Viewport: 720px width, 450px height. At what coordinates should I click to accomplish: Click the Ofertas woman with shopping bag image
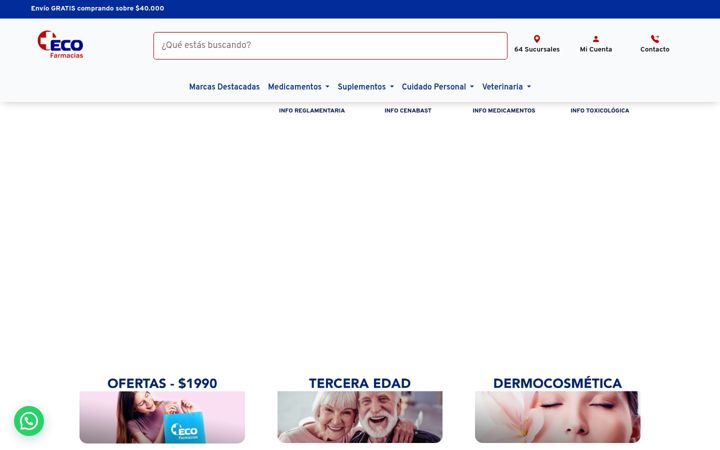pyautogui.click(x=162, y=417)
